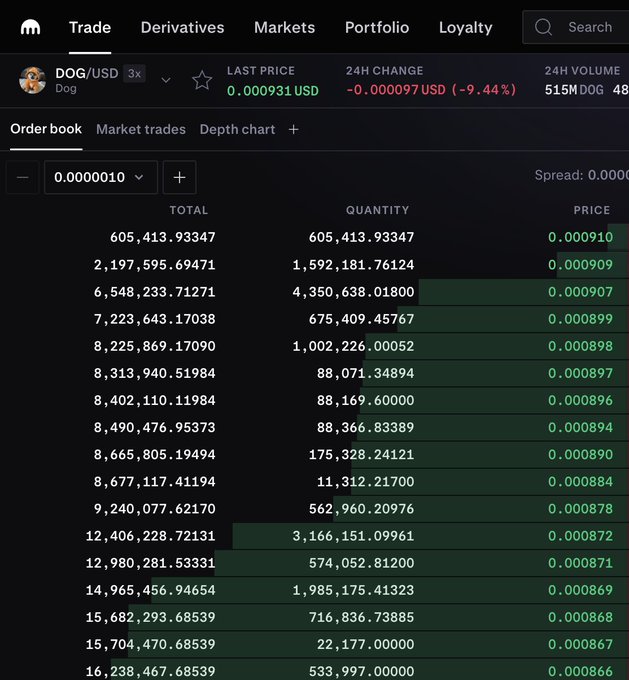Select bid price 0.000869

580,590
